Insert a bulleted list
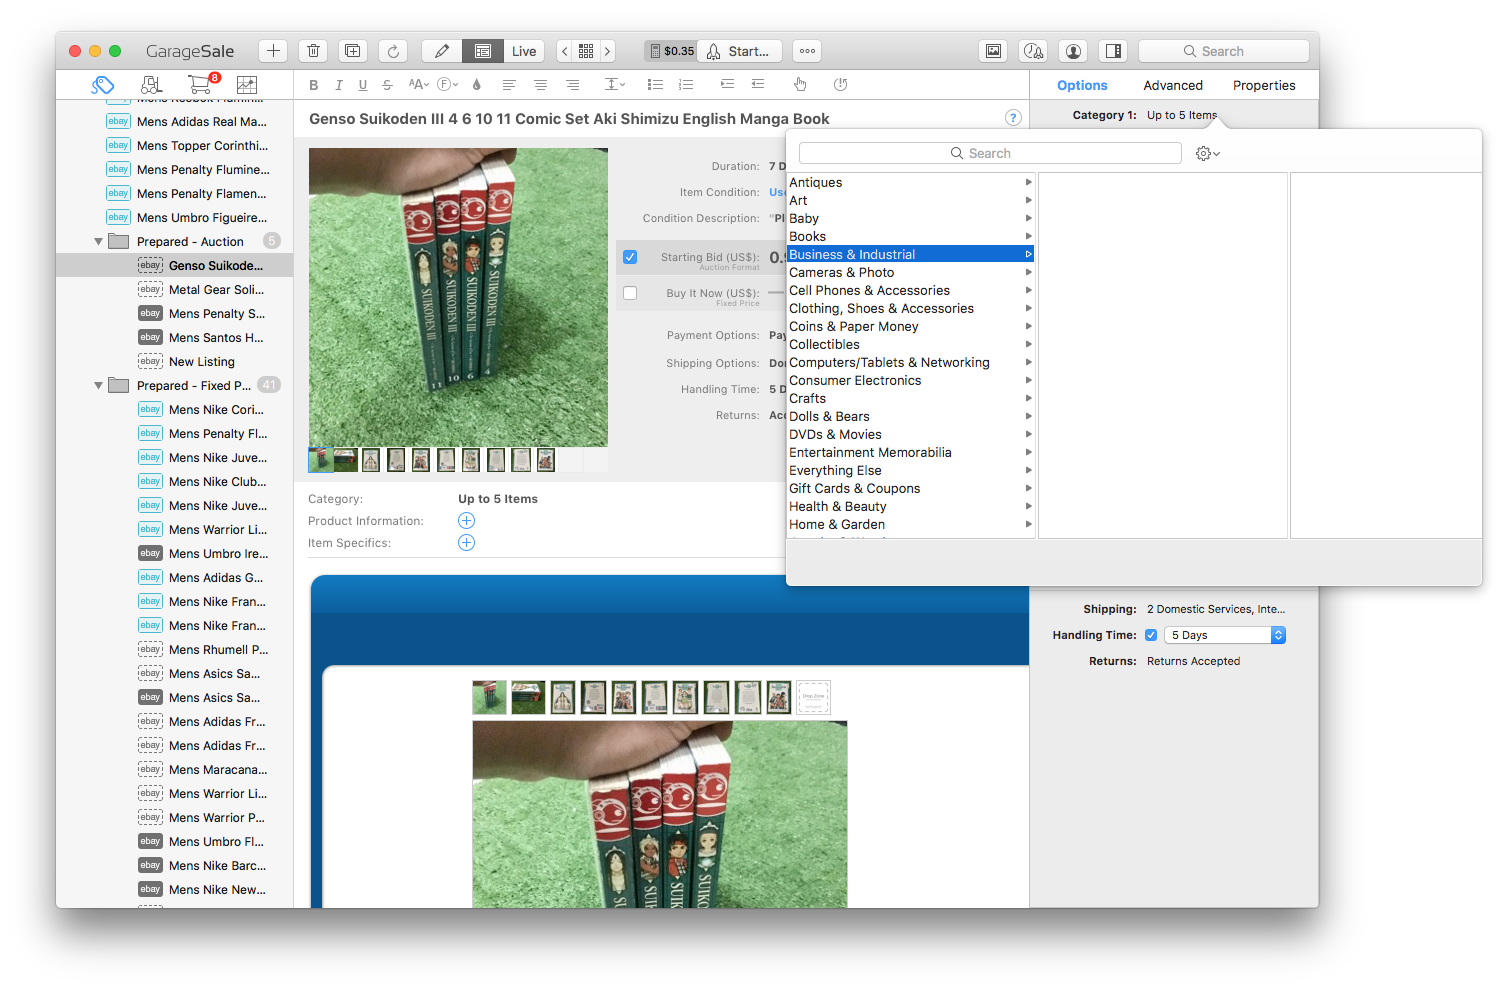This screenshot has height=988, width=1512. coord(655,85)
